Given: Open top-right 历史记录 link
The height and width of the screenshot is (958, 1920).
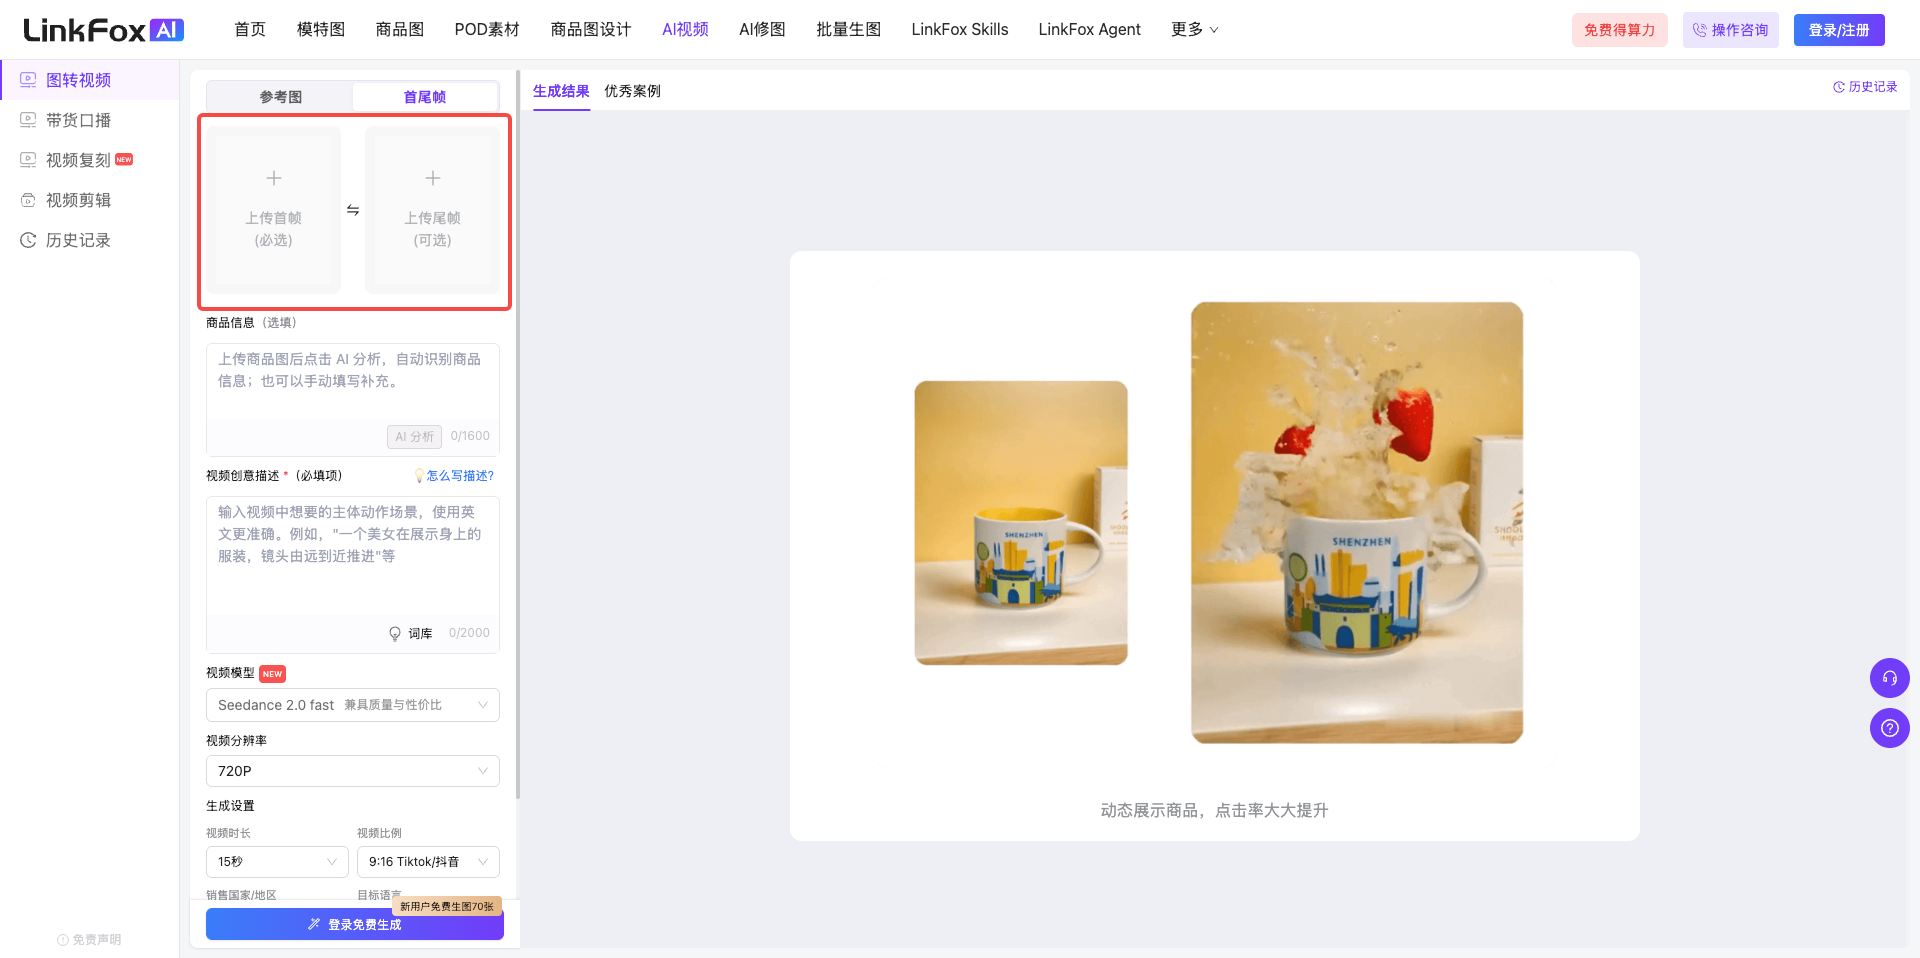Looking at the screenshot, I should pos(1865,87).
